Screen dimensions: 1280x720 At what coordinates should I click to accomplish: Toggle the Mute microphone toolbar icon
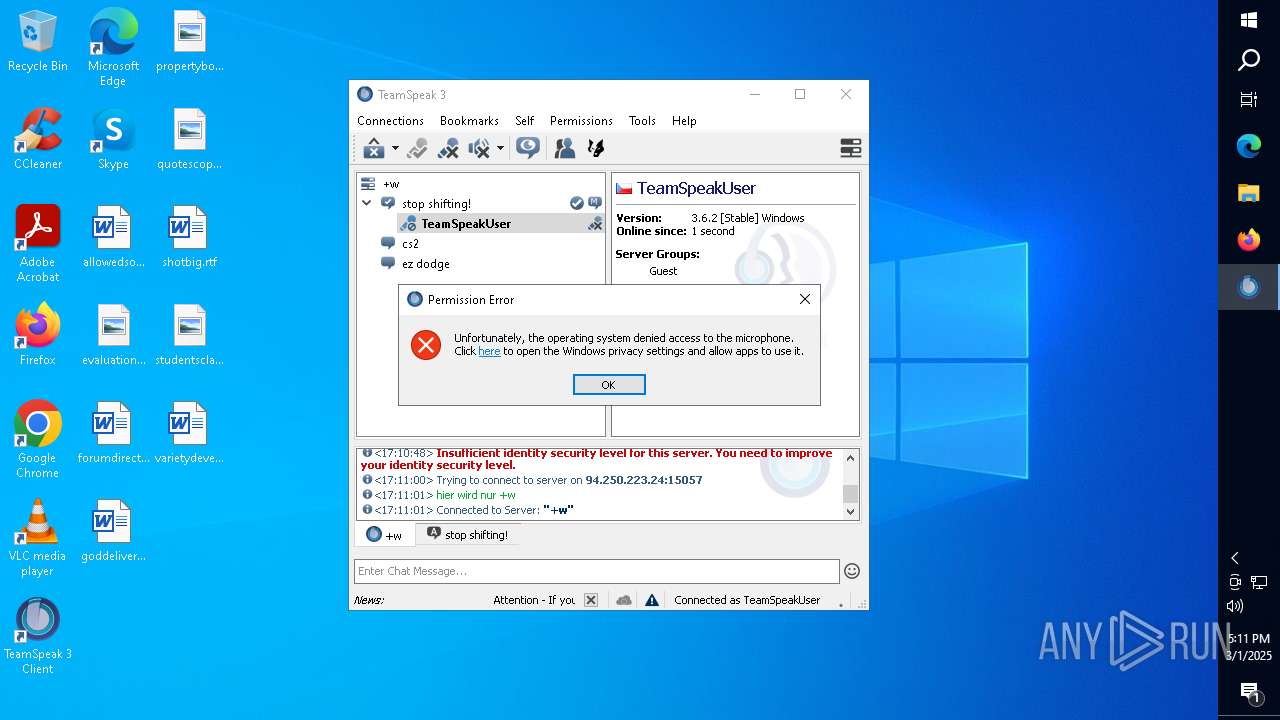448,149
